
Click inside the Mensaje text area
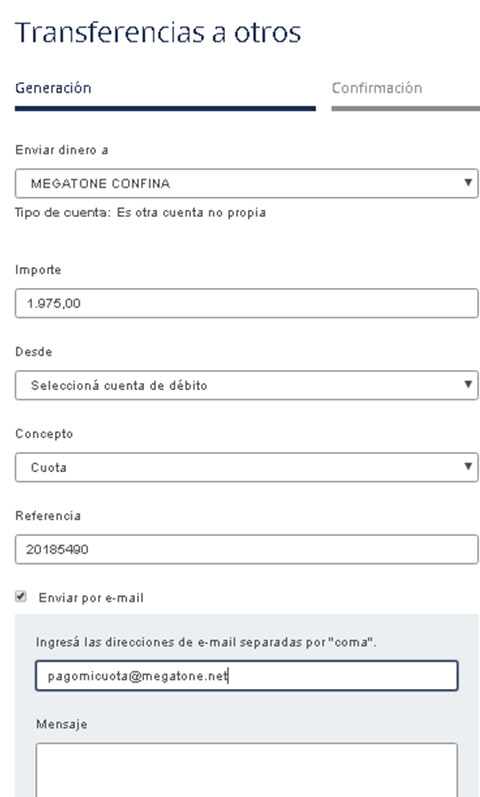[x=247, y=770]
